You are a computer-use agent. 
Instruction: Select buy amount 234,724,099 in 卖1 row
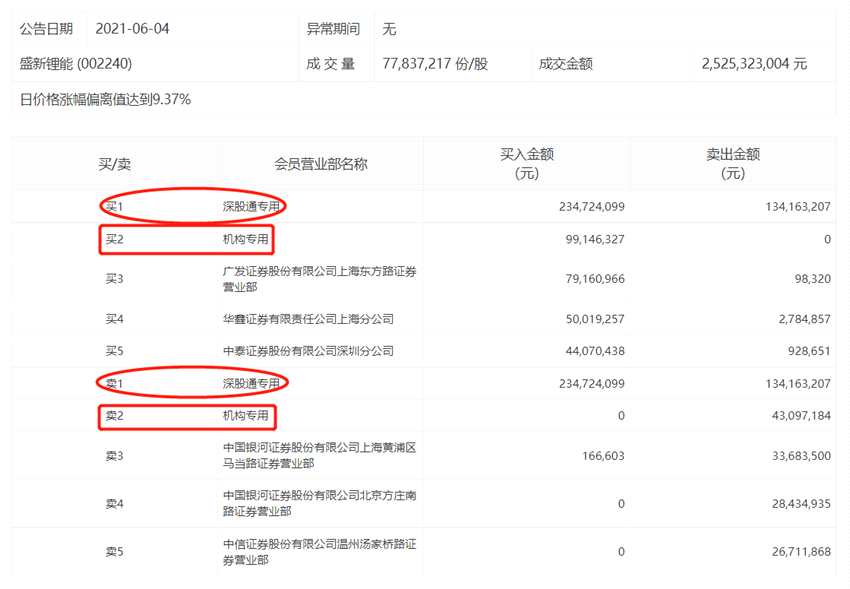(591, 383)
